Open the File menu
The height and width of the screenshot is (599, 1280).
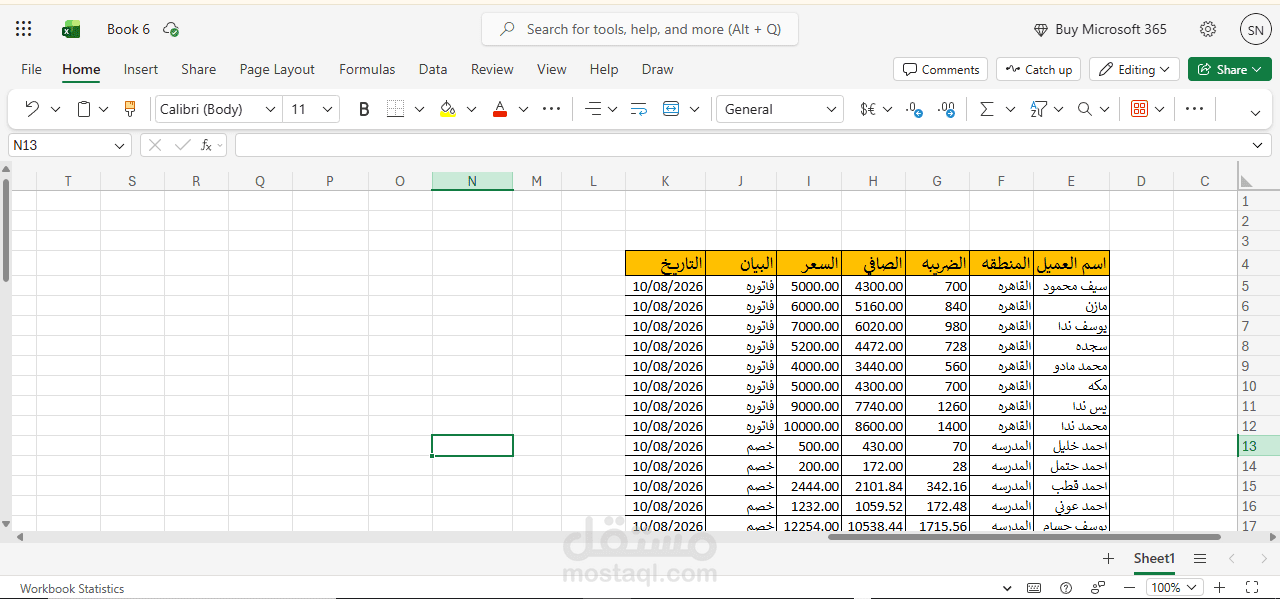[x=32, y=69]
